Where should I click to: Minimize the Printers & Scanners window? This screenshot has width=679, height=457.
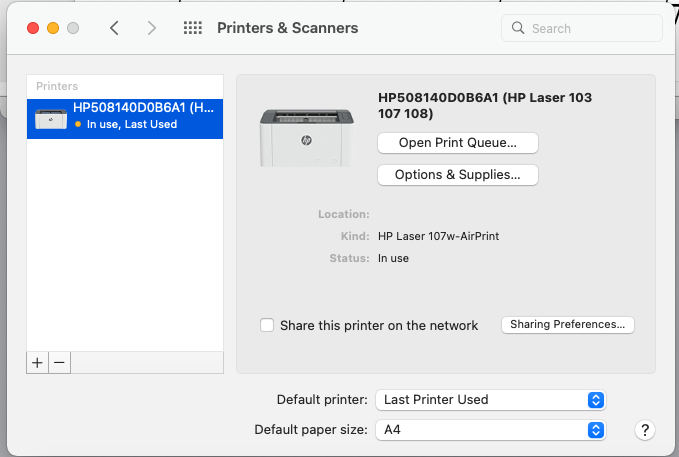[53, 28]
